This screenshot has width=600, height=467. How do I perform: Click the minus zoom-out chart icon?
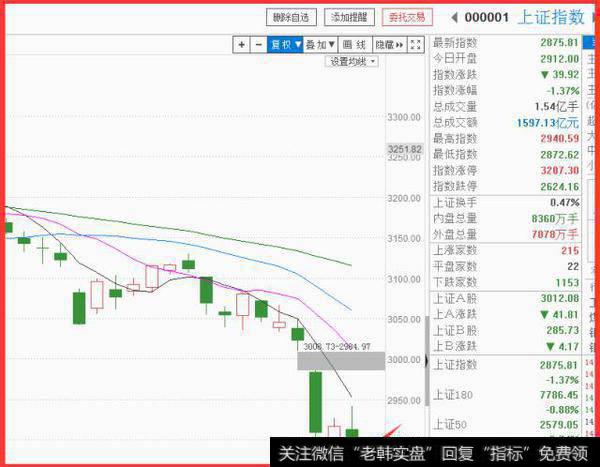click(257, 45)
